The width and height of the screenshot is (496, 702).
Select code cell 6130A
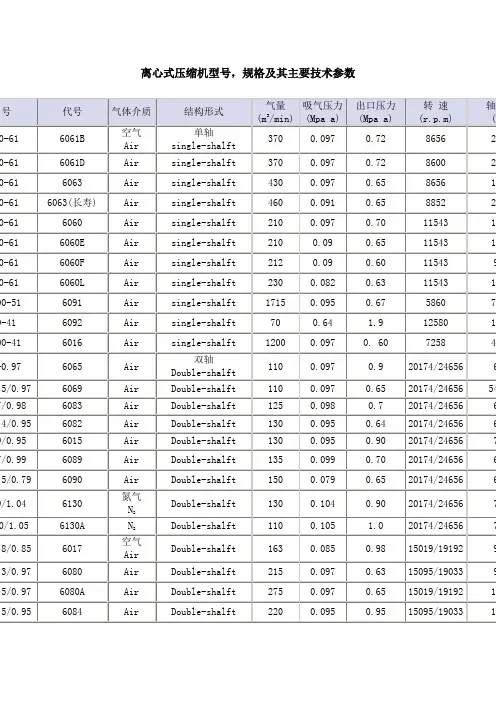(x=73, y=526)
